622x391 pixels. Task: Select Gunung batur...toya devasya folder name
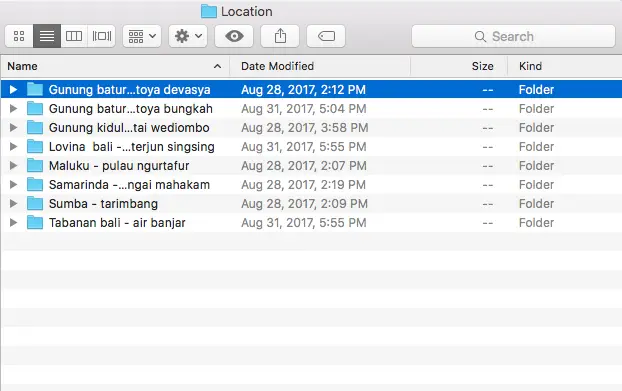[x=130, y=90]
